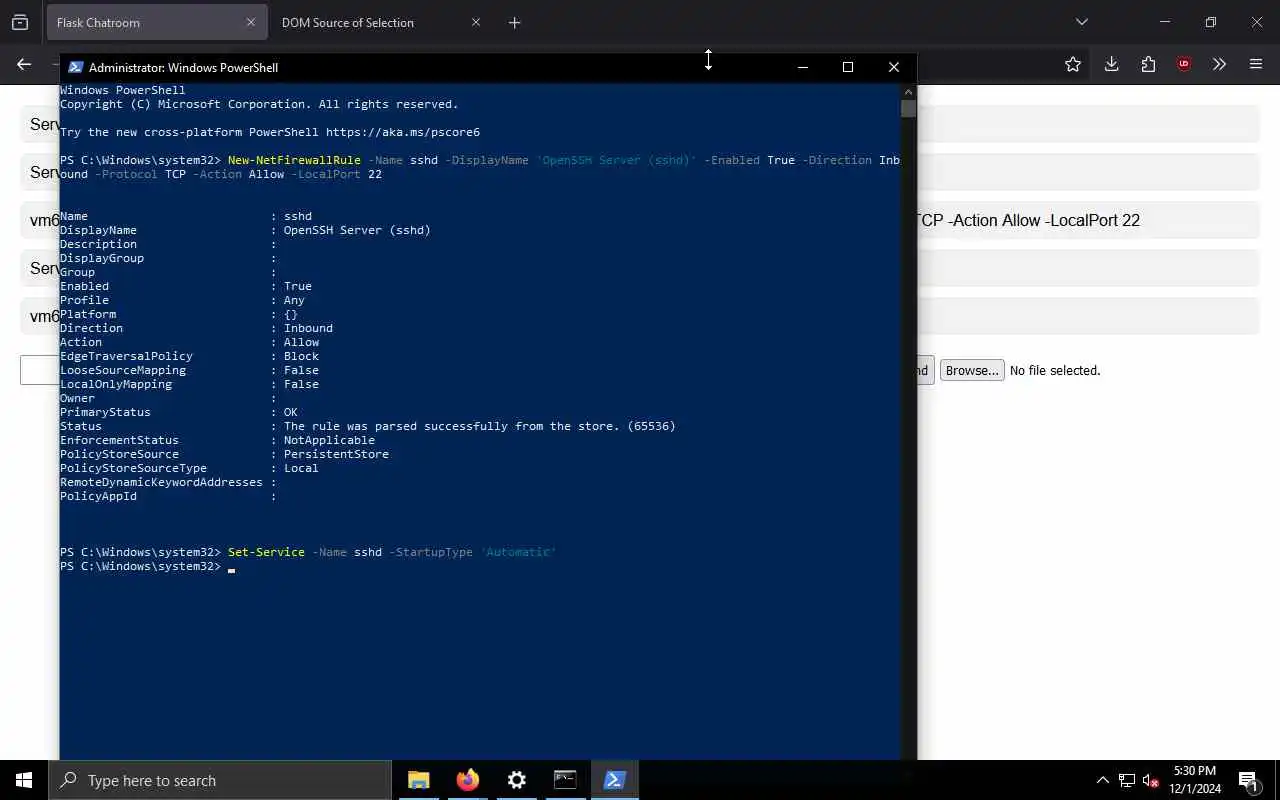Click the aka.ms/pscore6 URL text
Image resolution: width=1280 pixels, height=800 pixels.
[x=403, y=132]
